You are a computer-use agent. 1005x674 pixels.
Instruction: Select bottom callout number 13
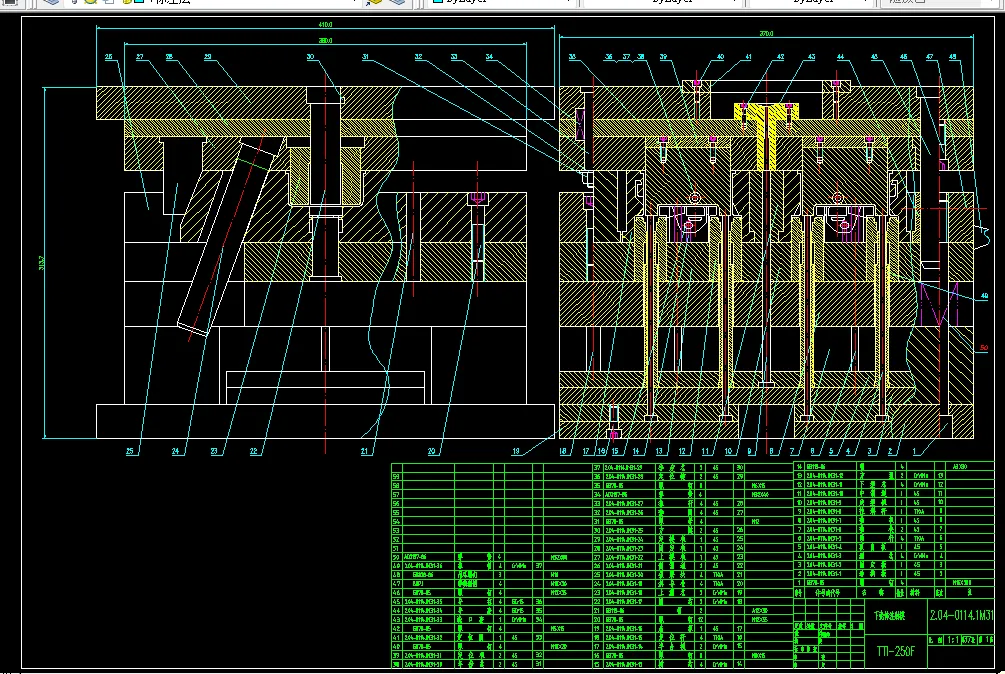pos(659,451)
